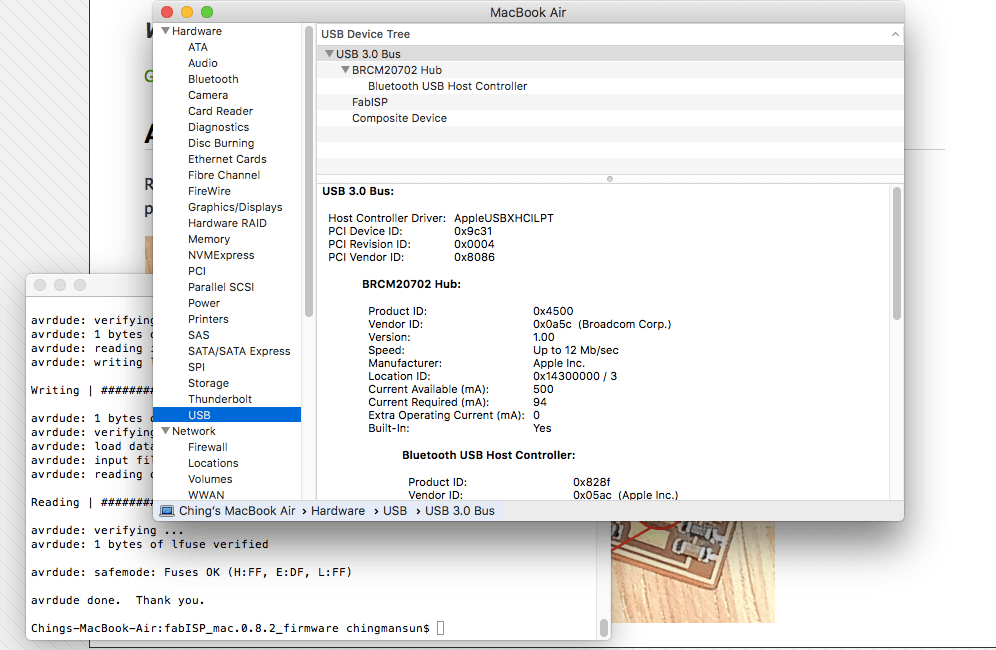Select the FabISP device in the tree
Viewport: 996px width, 650px height.
pos(370,102)
